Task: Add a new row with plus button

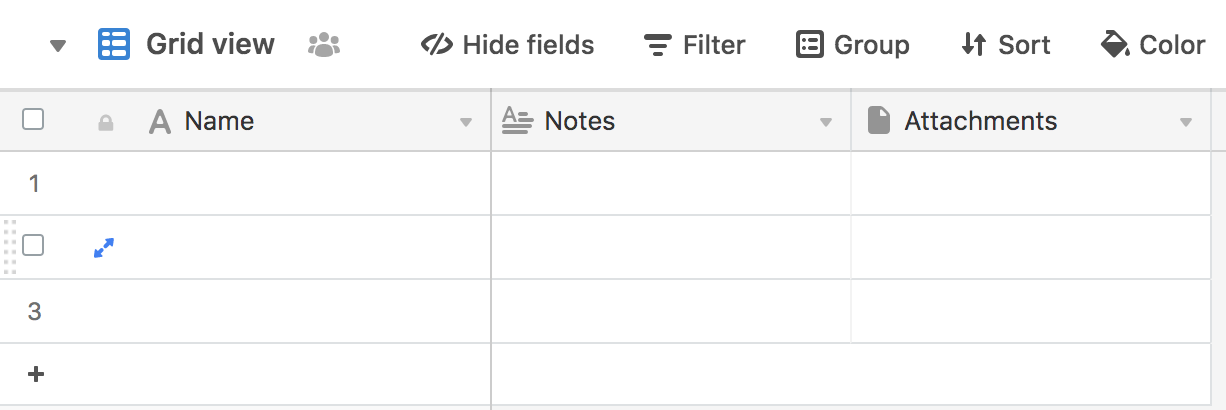Action: [x=36, y=374]
